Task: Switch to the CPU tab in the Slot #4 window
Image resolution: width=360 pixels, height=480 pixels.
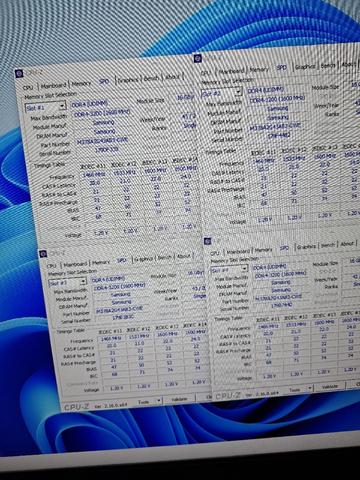Action: point(215,253)
